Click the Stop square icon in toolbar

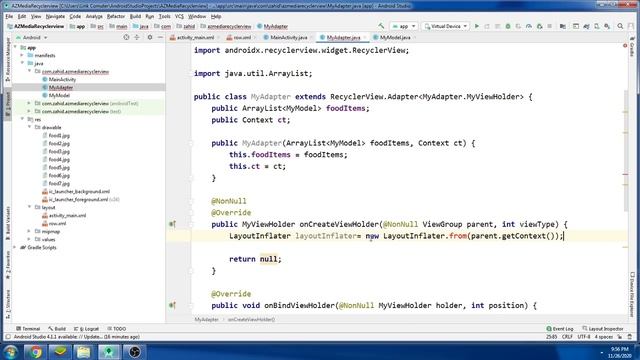tap(549, 26)
